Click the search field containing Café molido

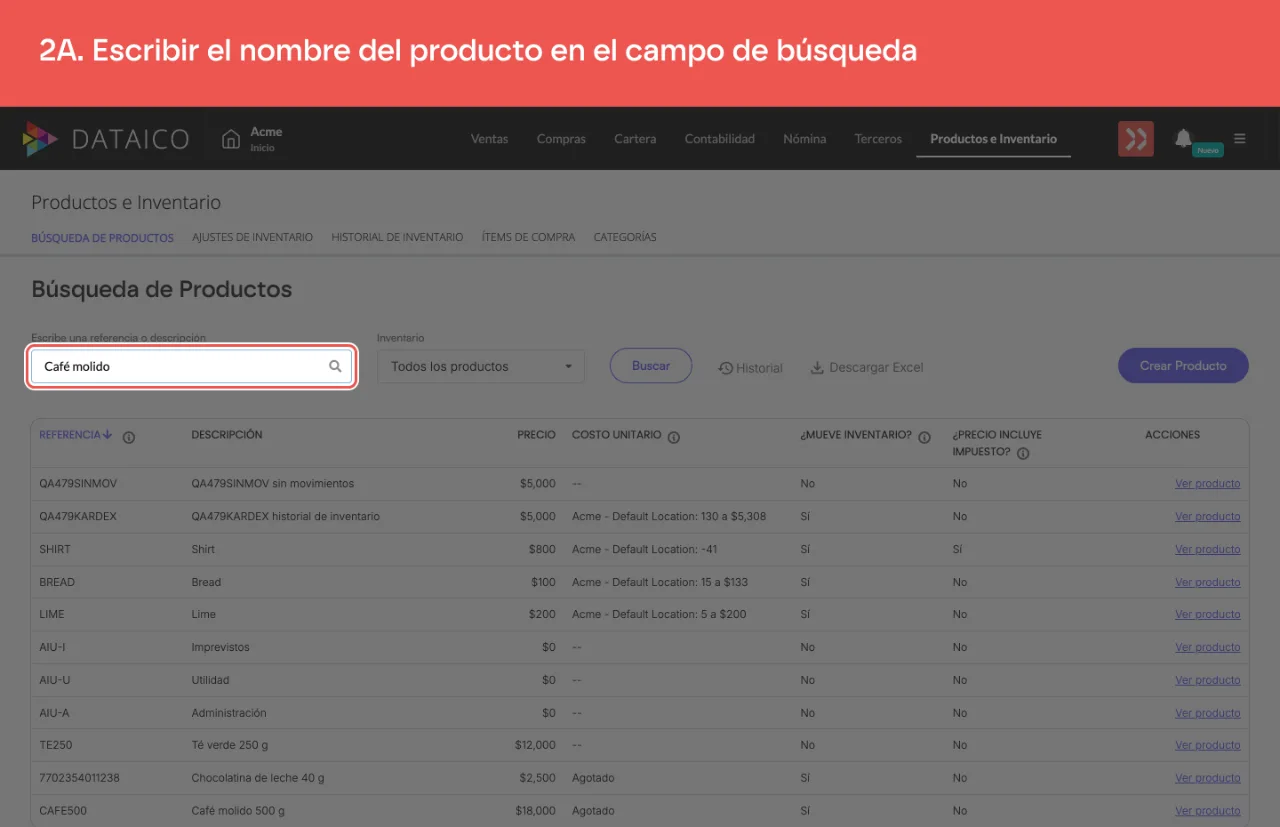coord(191,366)
